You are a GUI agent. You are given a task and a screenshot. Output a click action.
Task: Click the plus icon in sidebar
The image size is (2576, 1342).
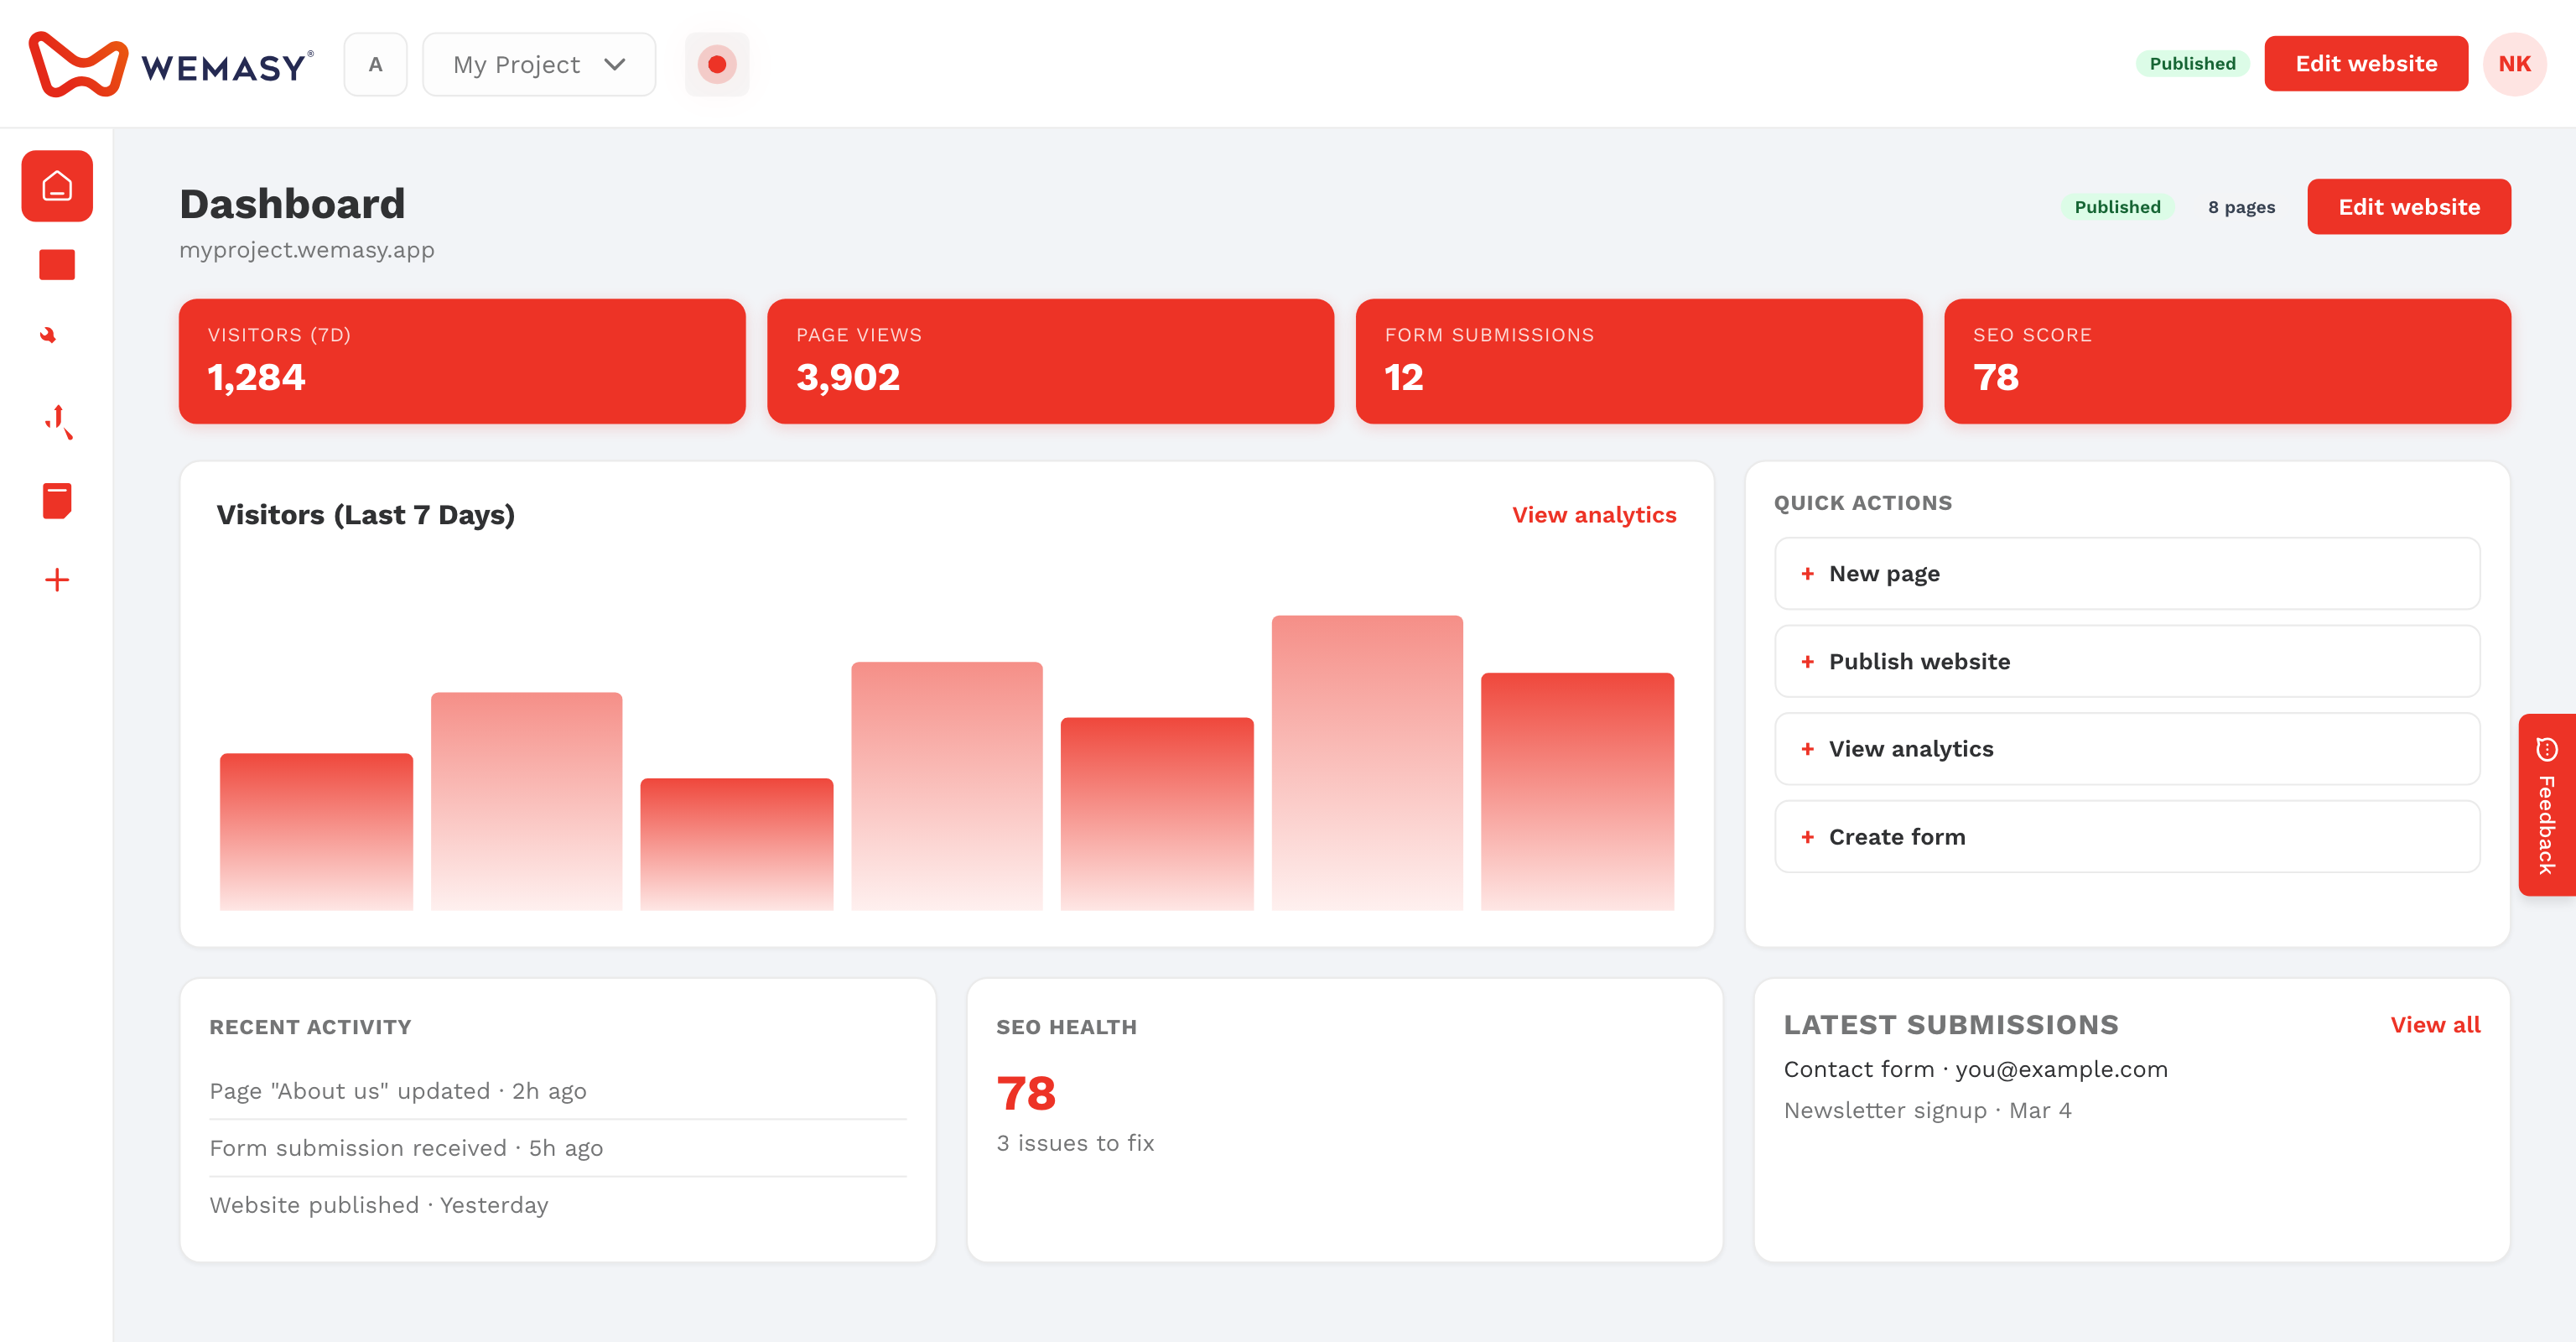point(57,580)
